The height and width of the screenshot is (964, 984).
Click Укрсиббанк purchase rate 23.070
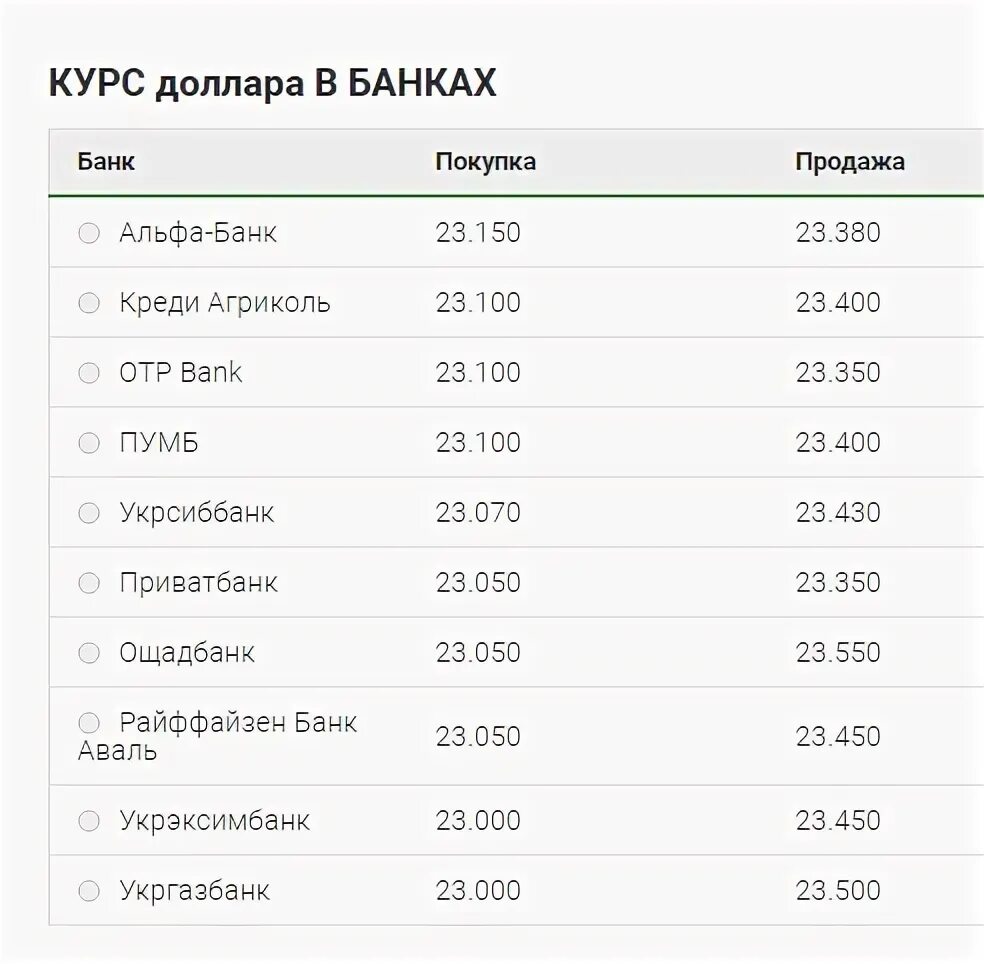click(x=478, y=513)
